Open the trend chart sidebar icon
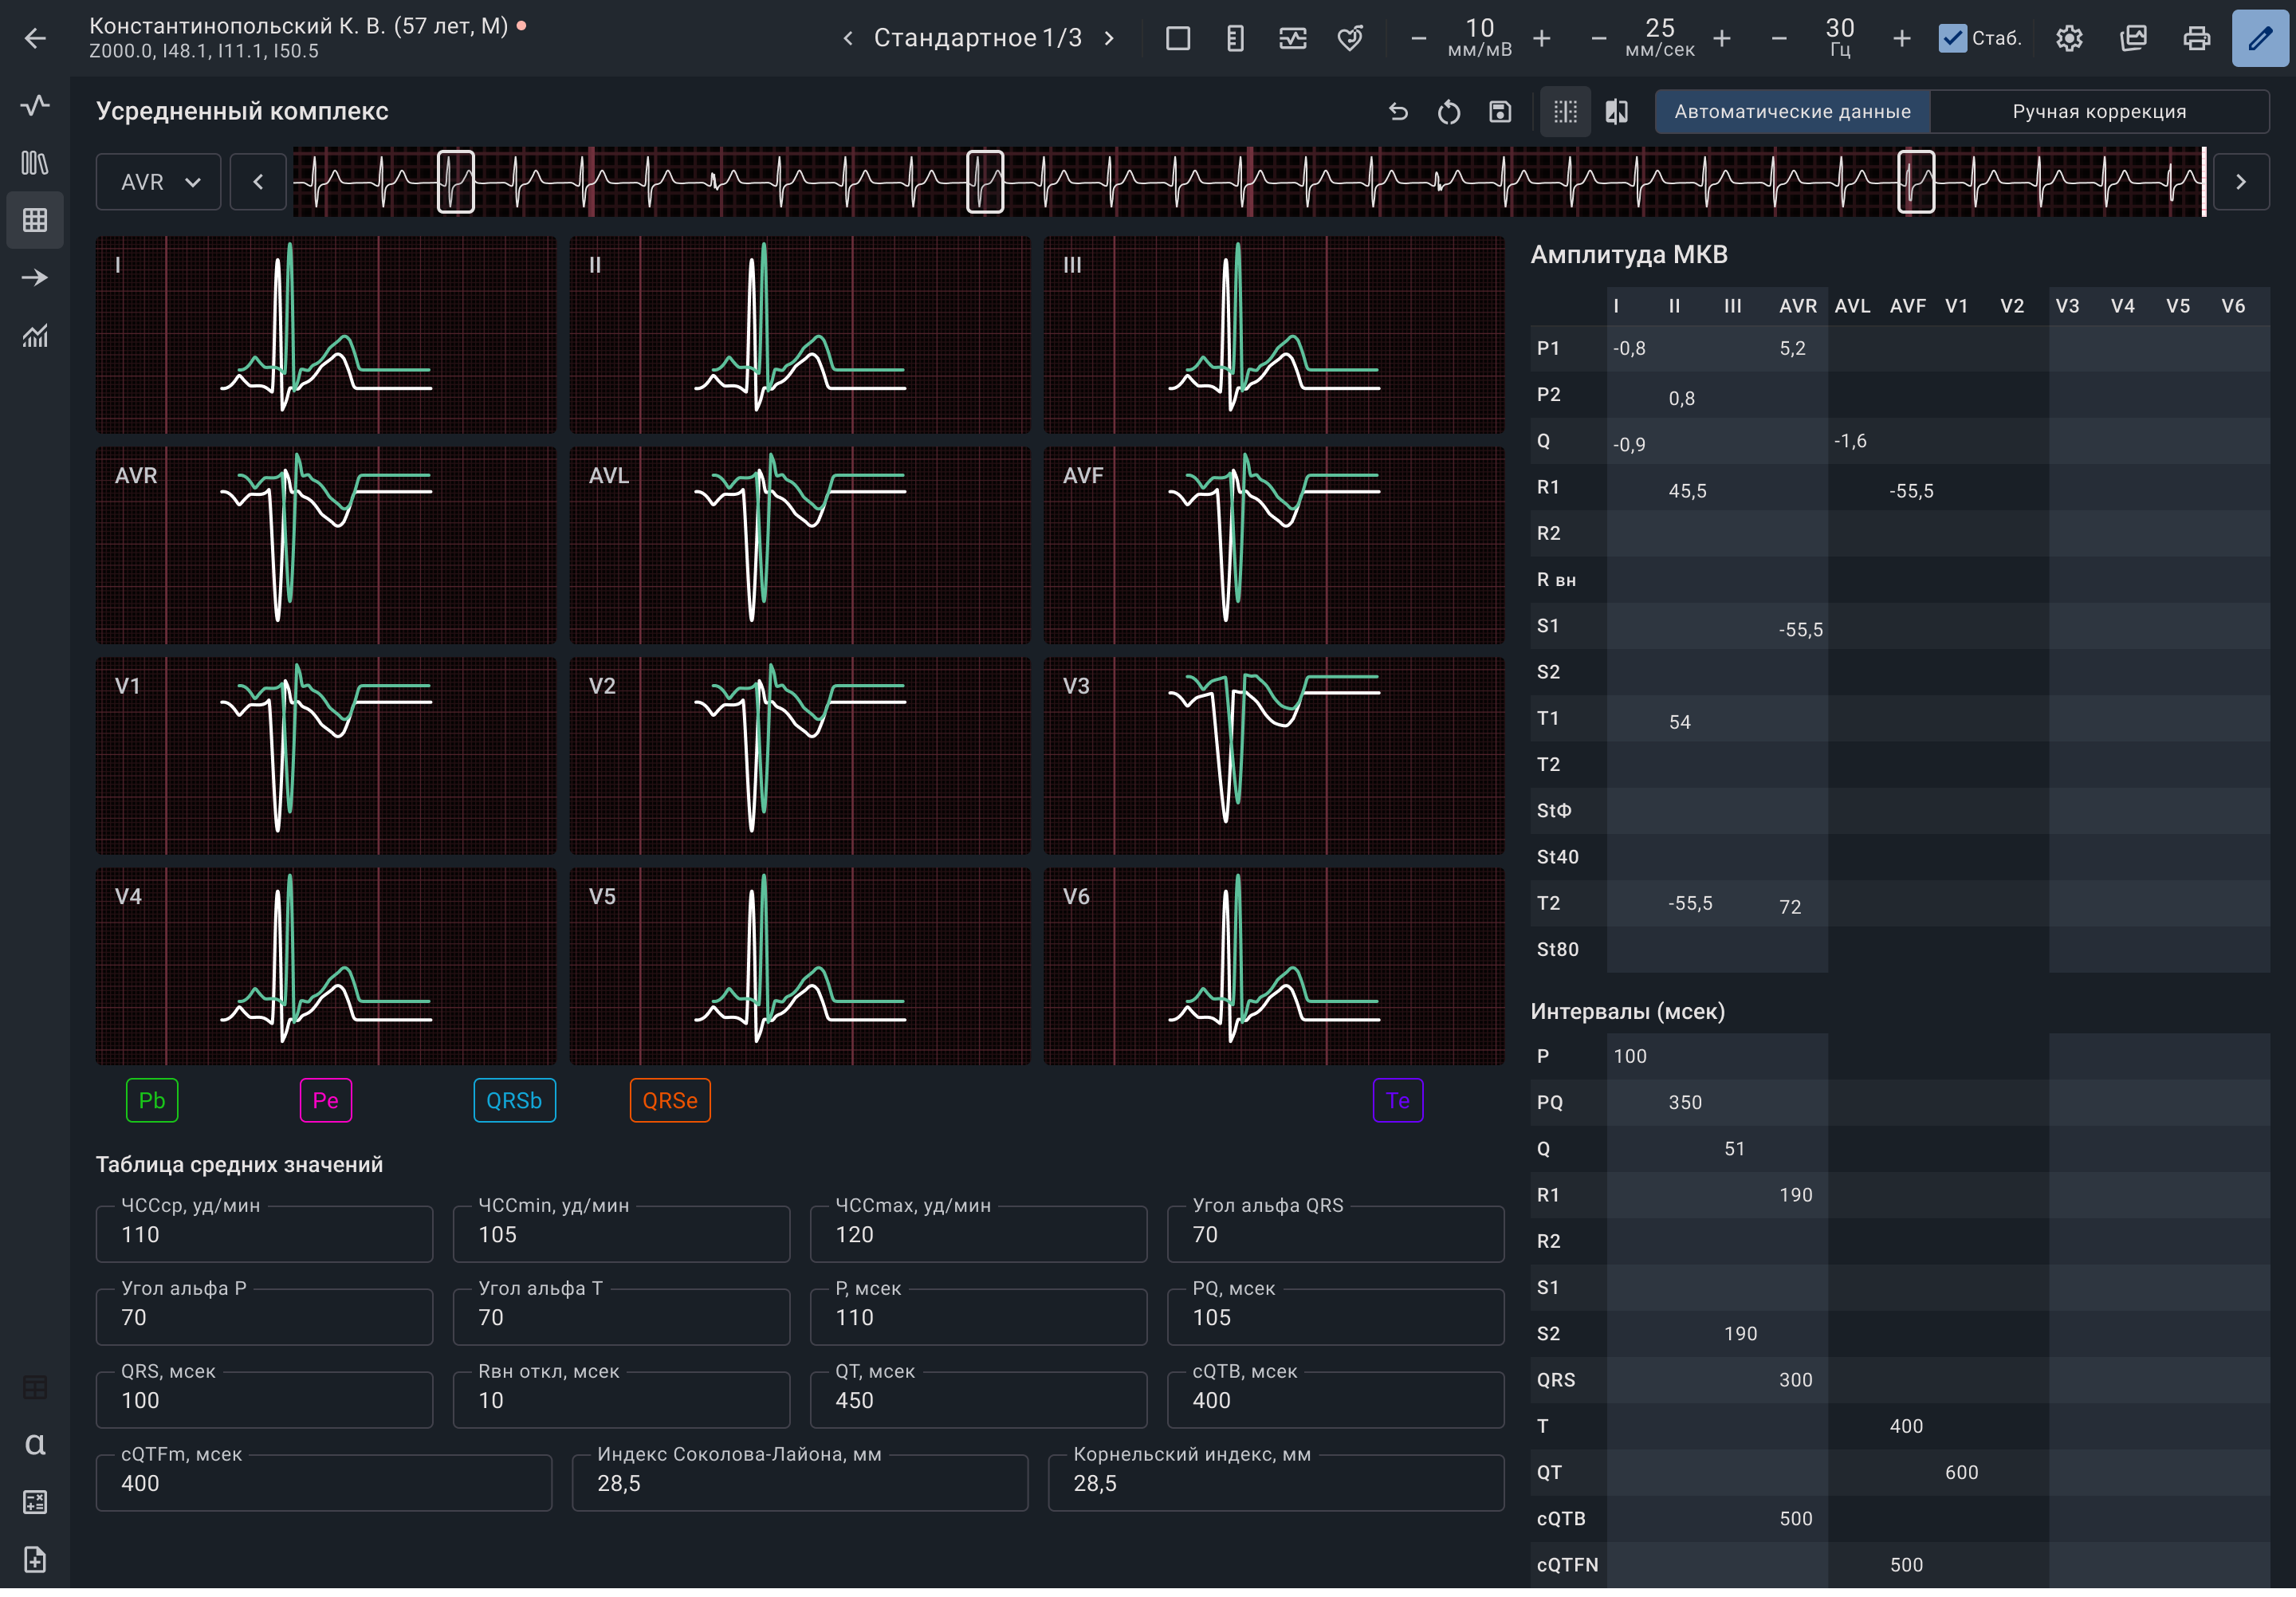The width and height of the screenshot is (2296, 1597). [35, 336]
